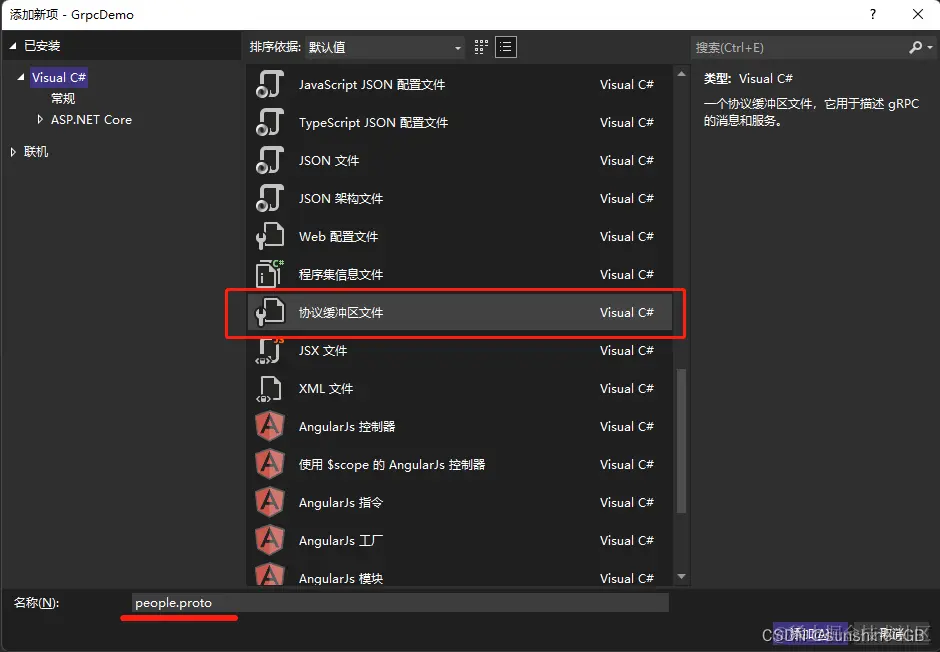Click the XML 文件 template icon
Viewport: 940px width, 652px height.
[x=269, y=388]
